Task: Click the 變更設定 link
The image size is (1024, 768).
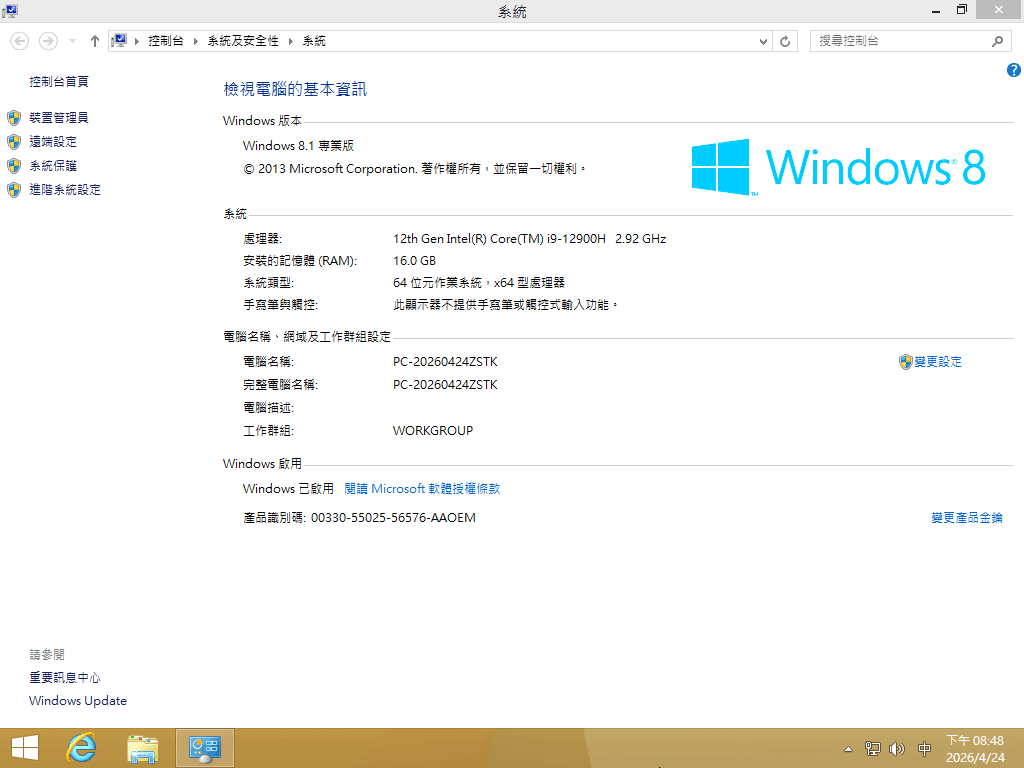Action: coord(937,362)
